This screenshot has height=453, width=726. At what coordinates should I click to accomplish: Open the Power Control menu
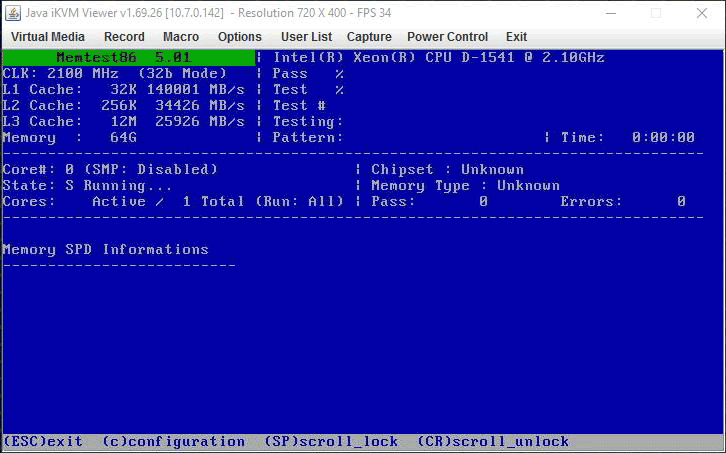[x=447, y=37]
